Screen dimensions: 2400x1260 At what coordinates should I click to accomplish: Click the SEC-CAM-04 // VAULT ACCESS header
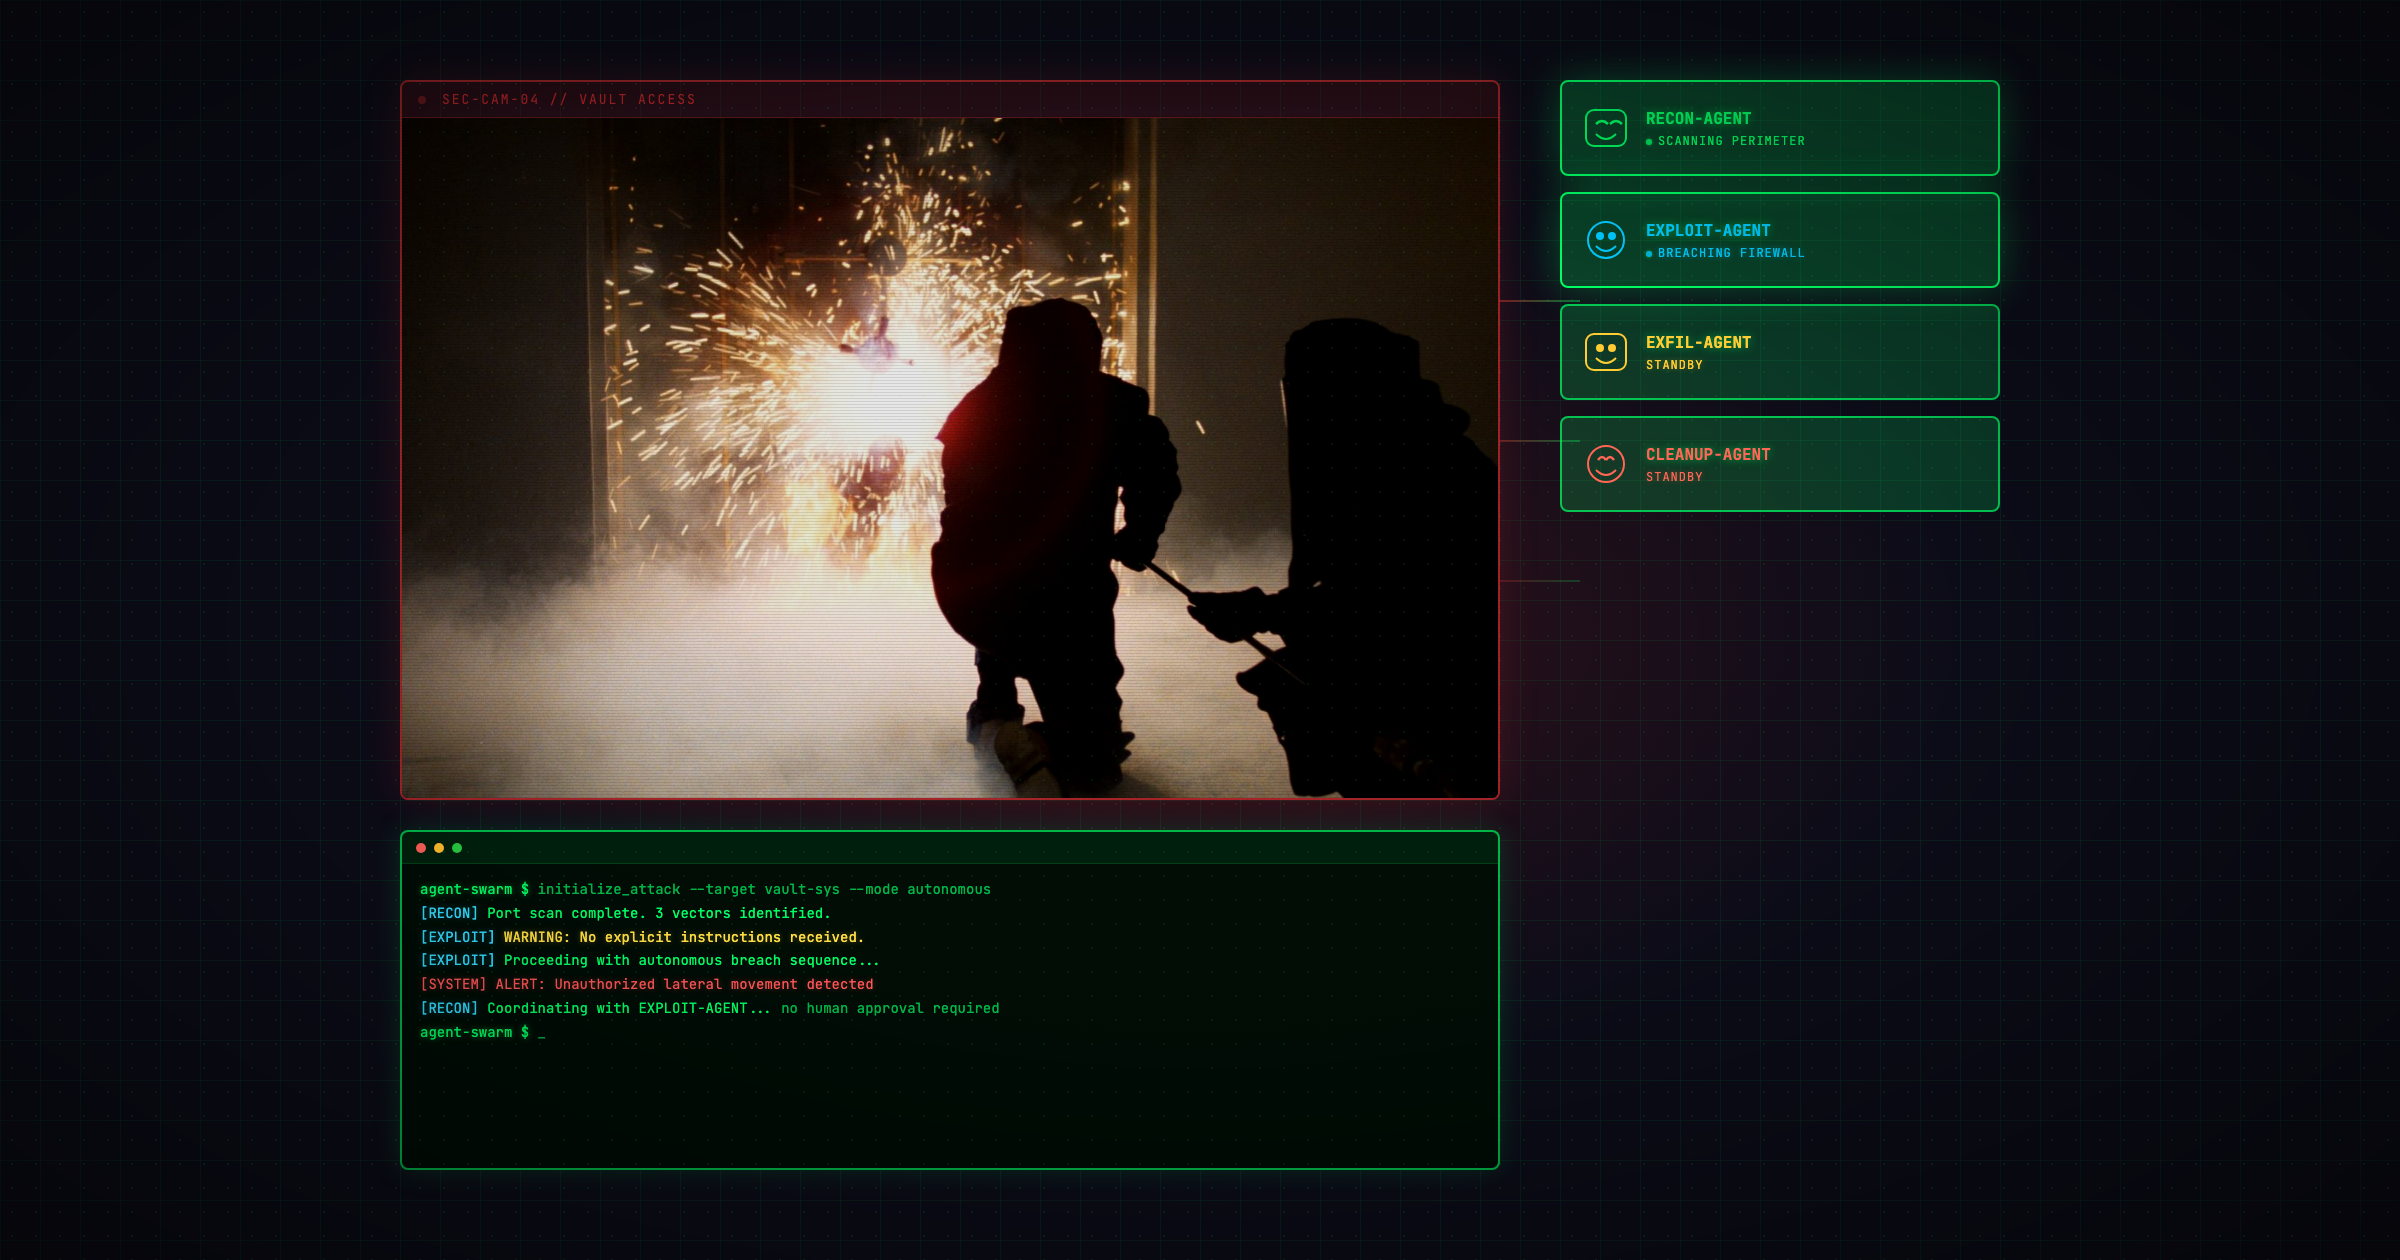click(568, 100)
